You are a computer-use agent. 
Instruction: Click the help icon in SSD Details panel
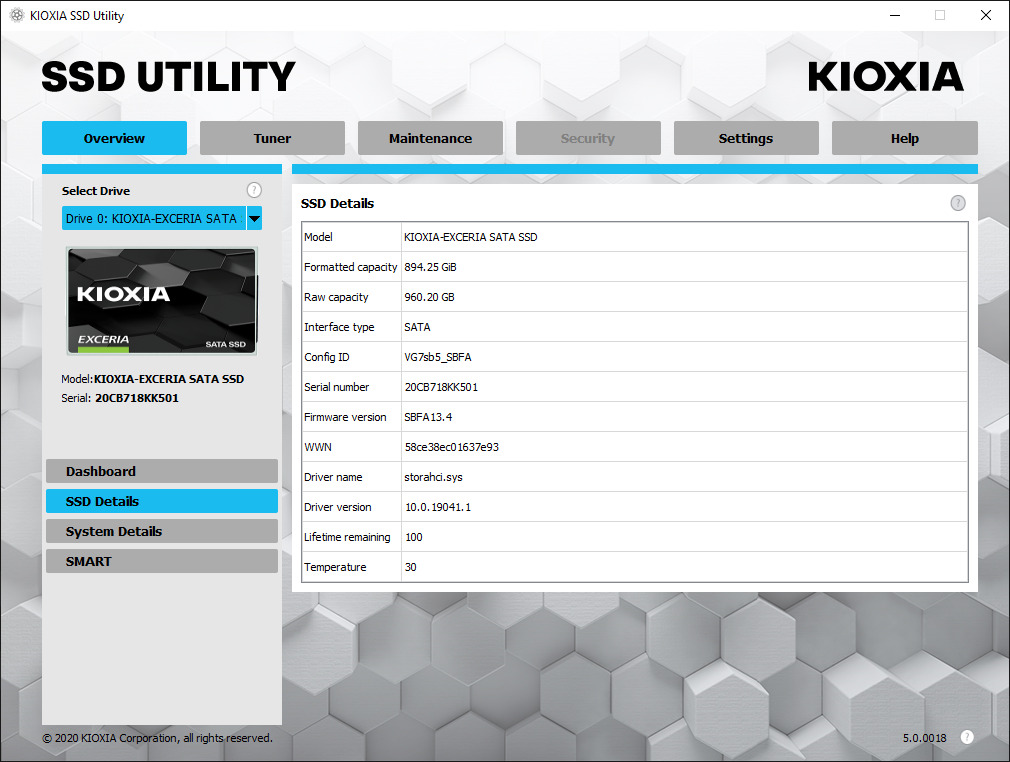[x=957, y=203]
